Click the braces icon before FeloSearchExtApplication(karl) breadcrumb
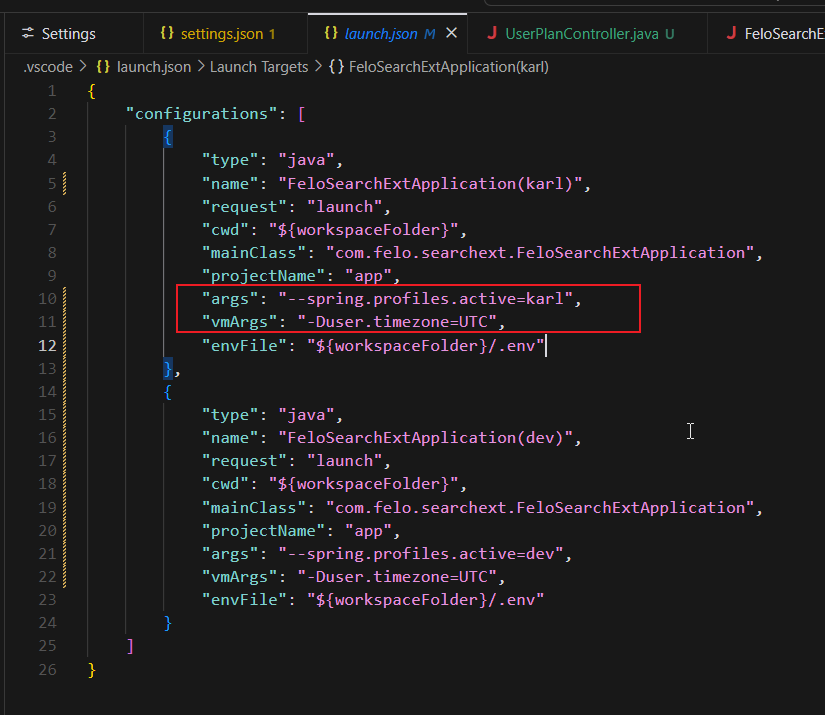Screen dimensions: 825x715 tap(336, 67)
